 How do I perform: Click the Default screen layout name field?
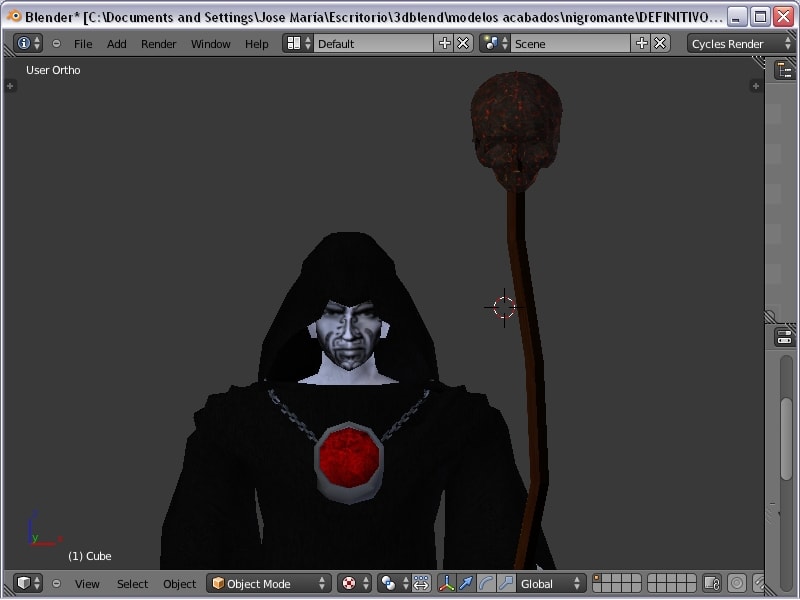click(x=373, y=43)
